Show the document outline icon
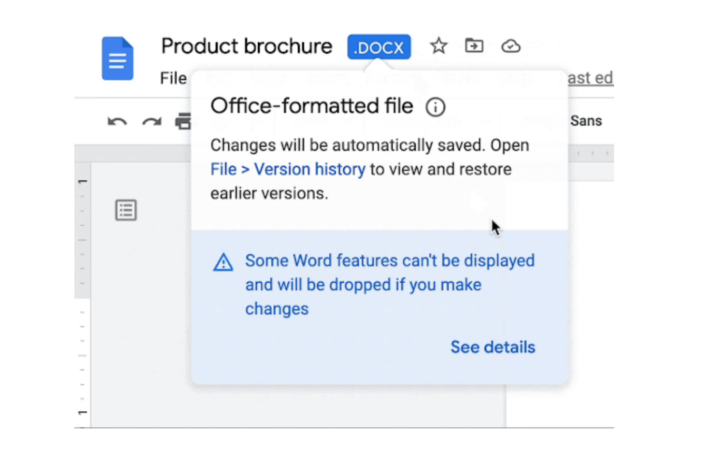Viewport: 720px width, 459px height. (126, 210)
